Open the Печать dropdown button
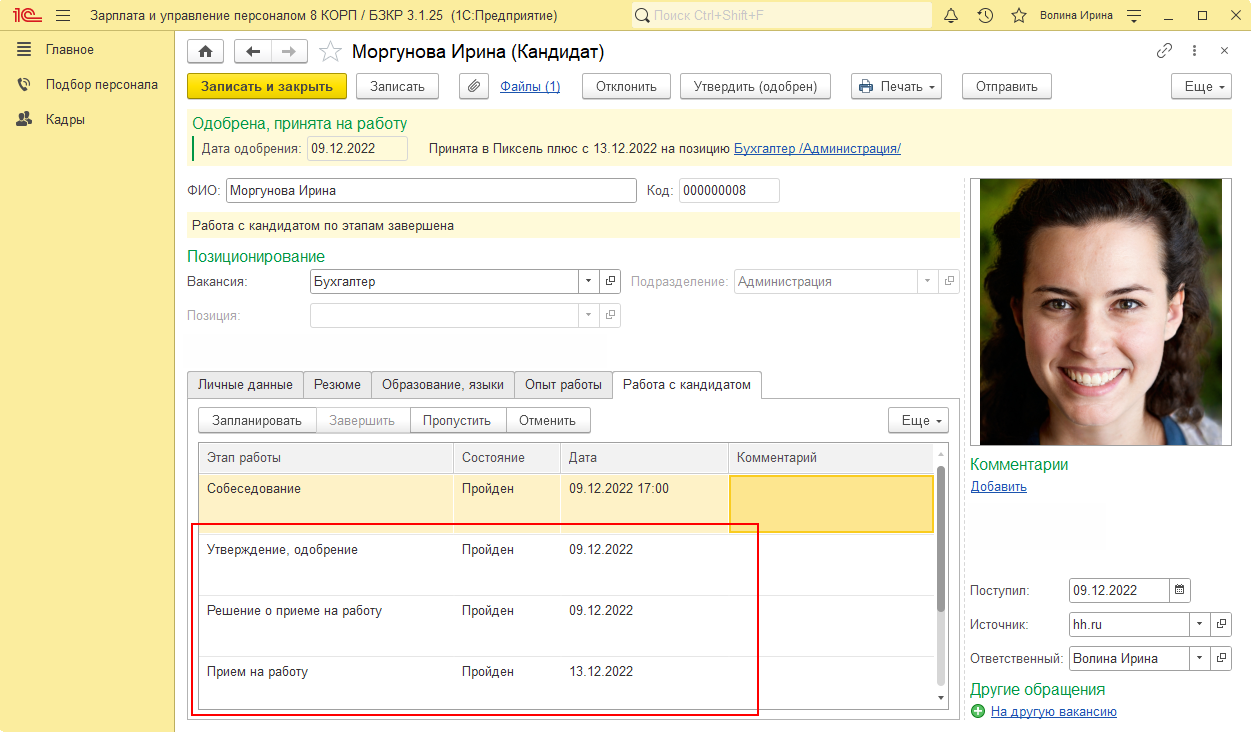Viewport: 1251px width, 732px height. (x=896, y=86)
